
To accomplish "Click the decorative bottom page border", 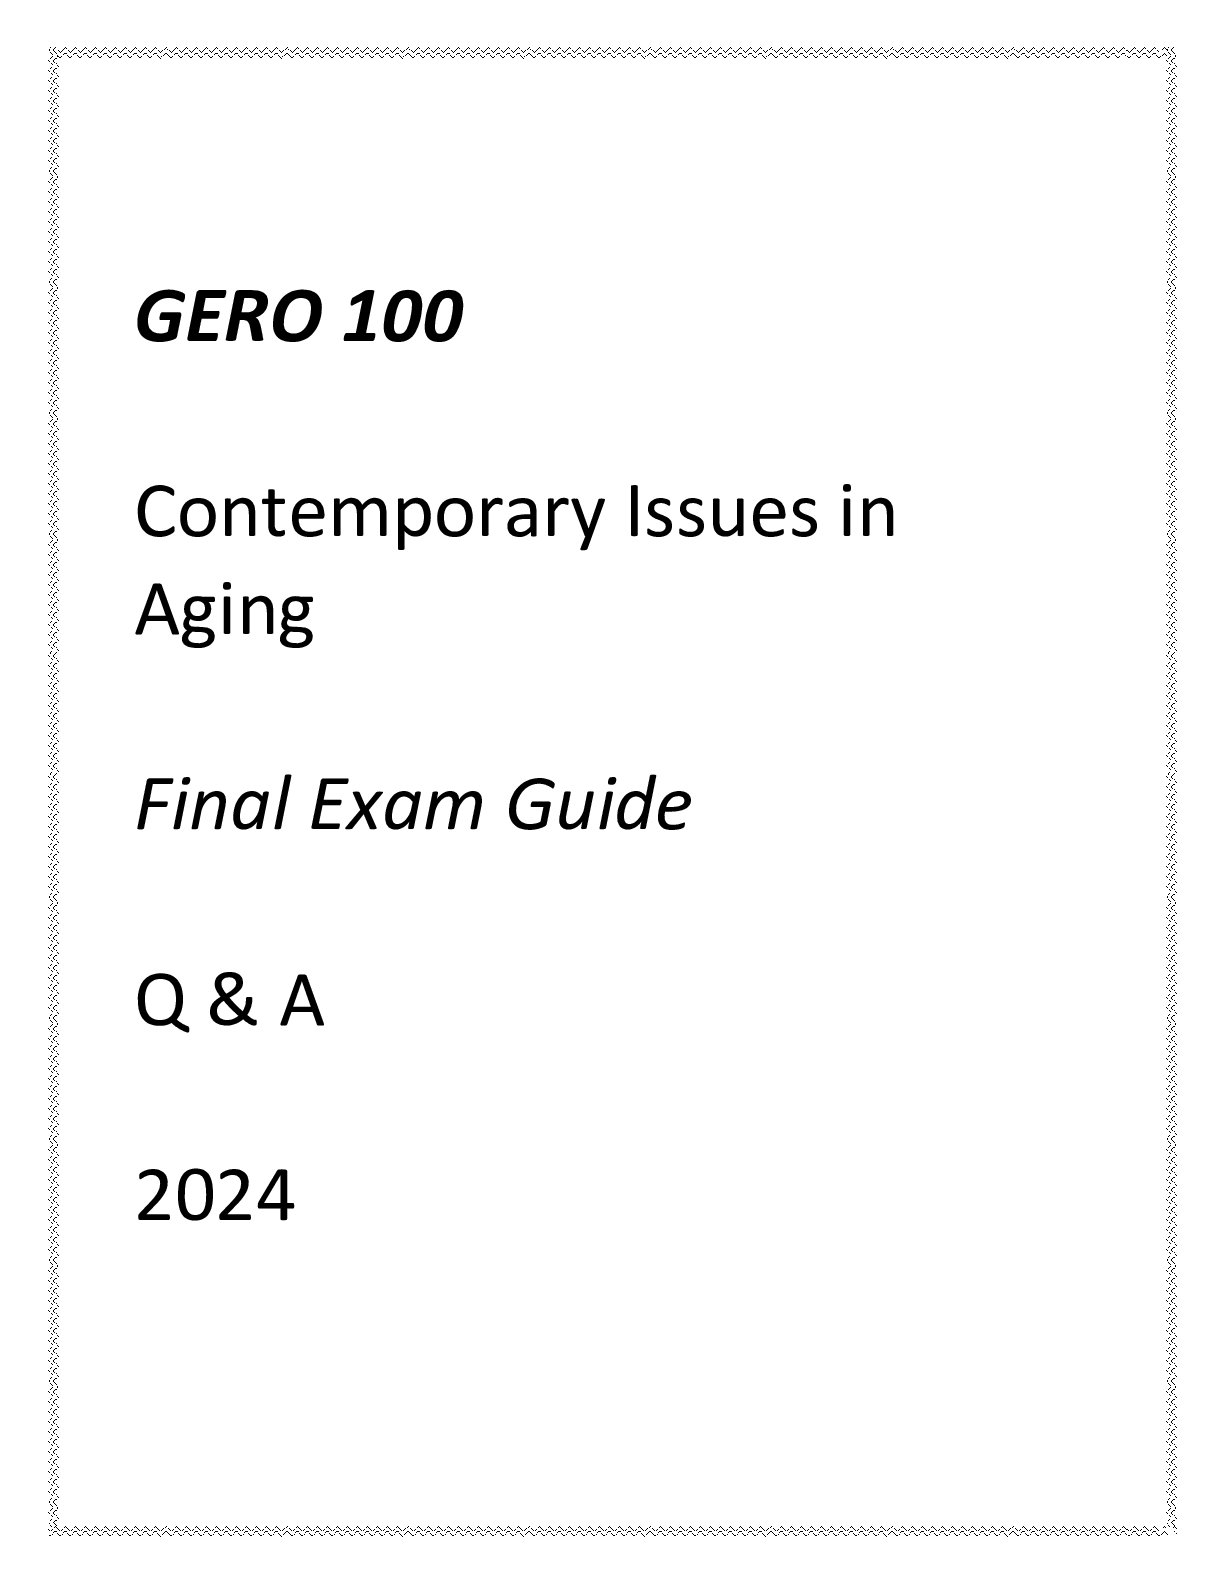I will click(x=612, y=1531).
